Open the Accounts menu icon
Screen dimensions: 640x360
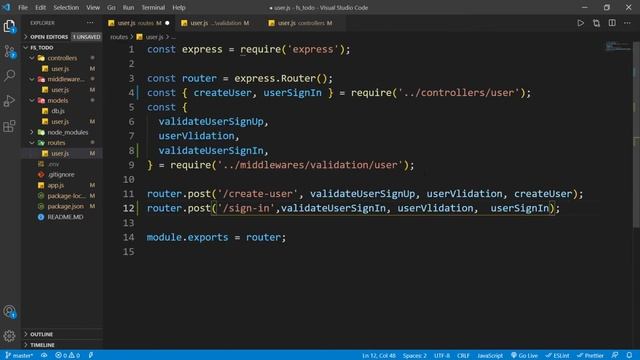tap(9, 312)
